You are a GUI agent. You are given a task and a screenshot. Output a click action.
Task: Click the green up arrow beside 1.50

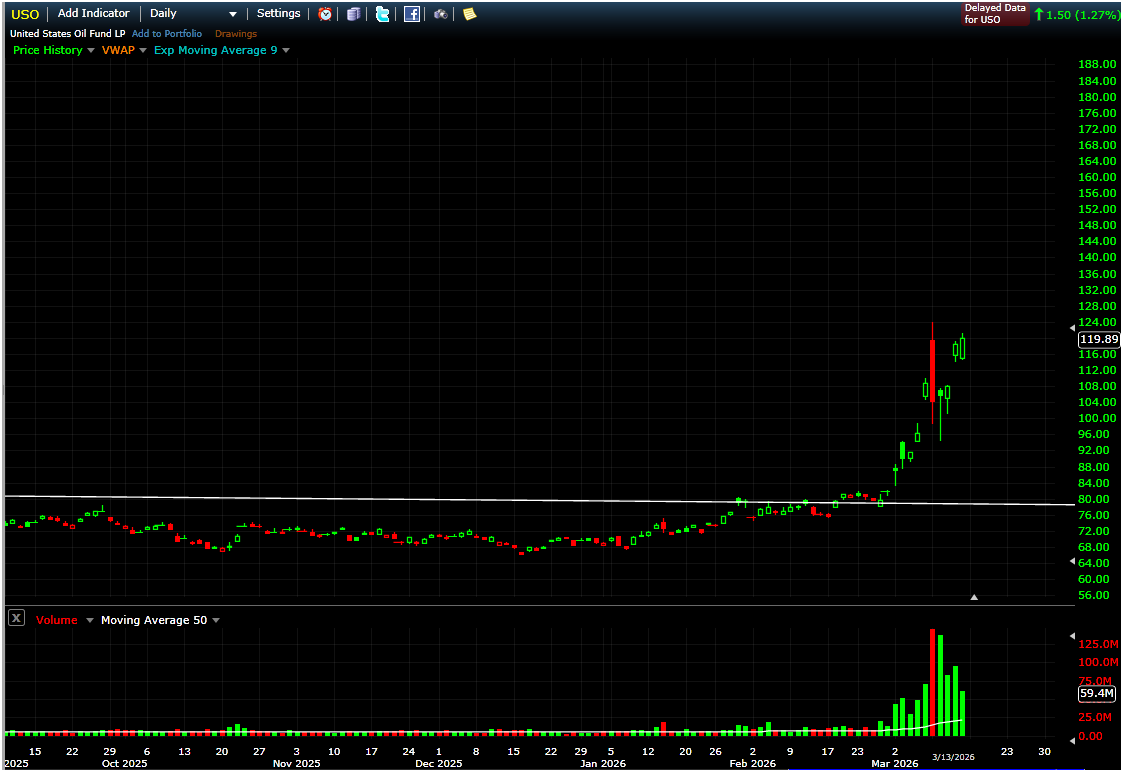(1038, 14)
